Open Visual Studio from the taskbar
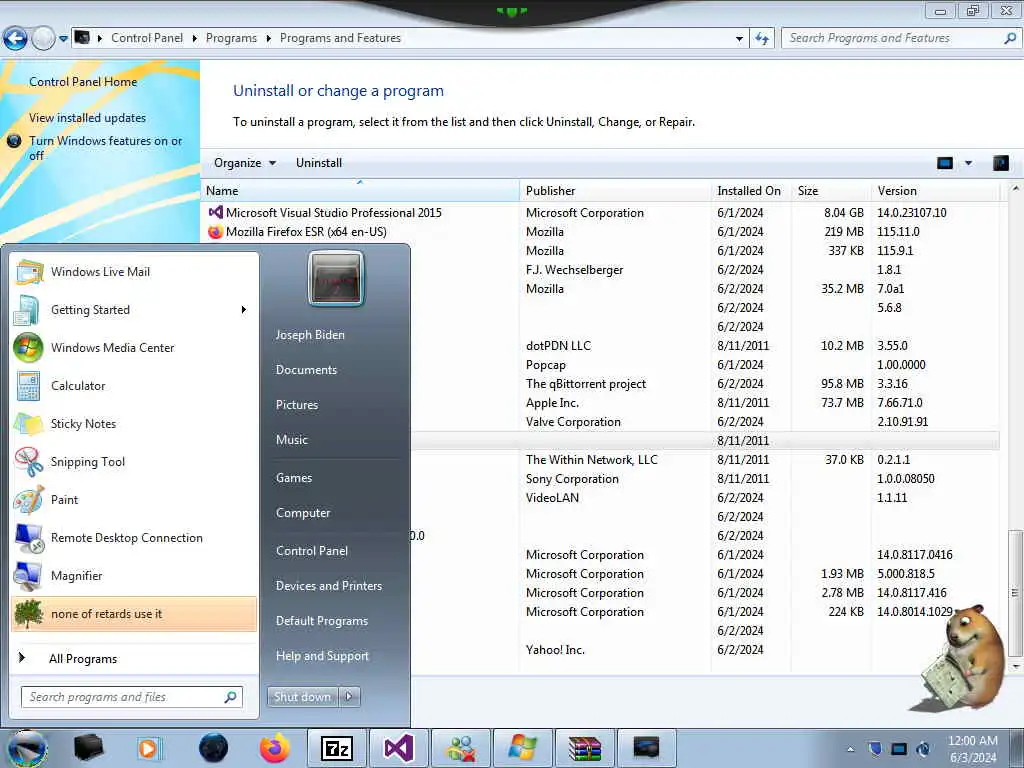Image resolution: width=1024 pixels, height=768 pixels. (x=398, y=748)
